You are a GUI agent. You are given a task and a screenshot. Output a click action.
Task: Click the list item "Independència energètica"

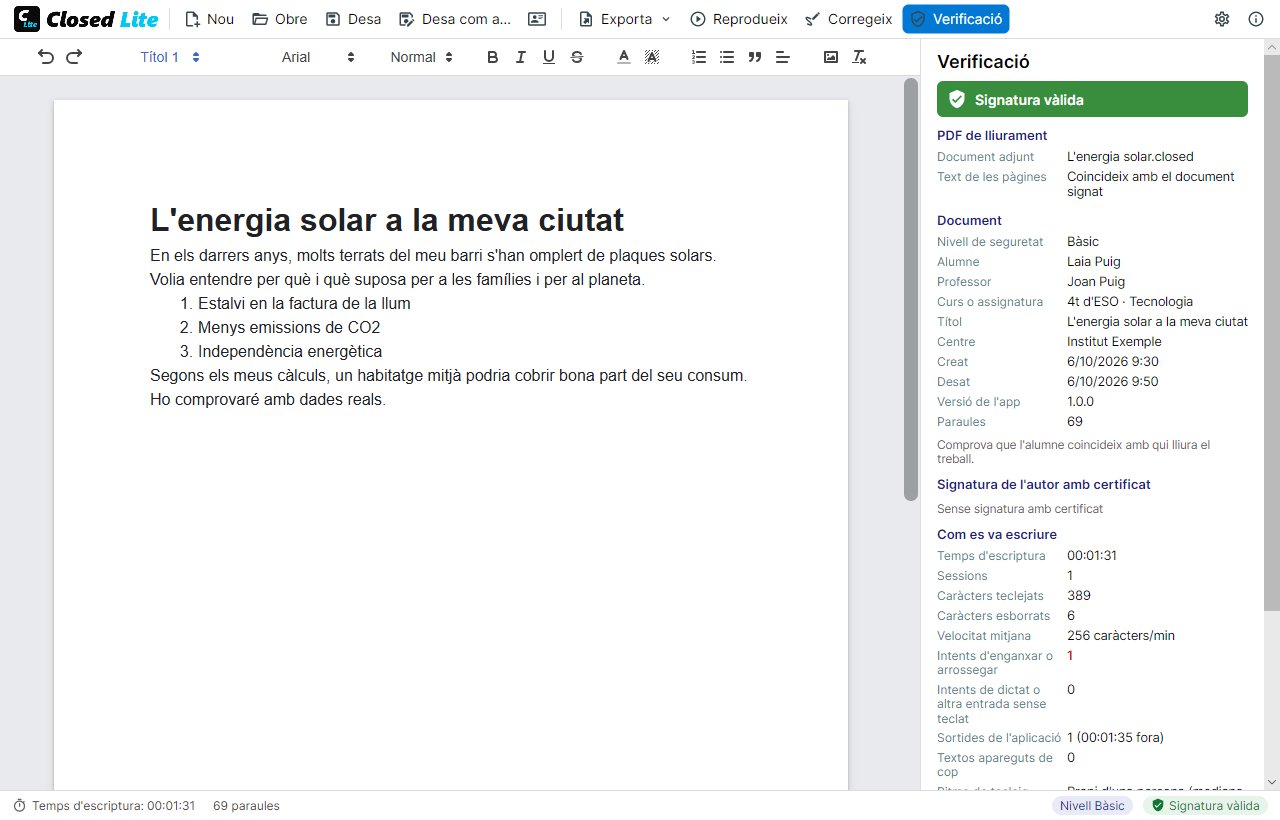(290, 351)
